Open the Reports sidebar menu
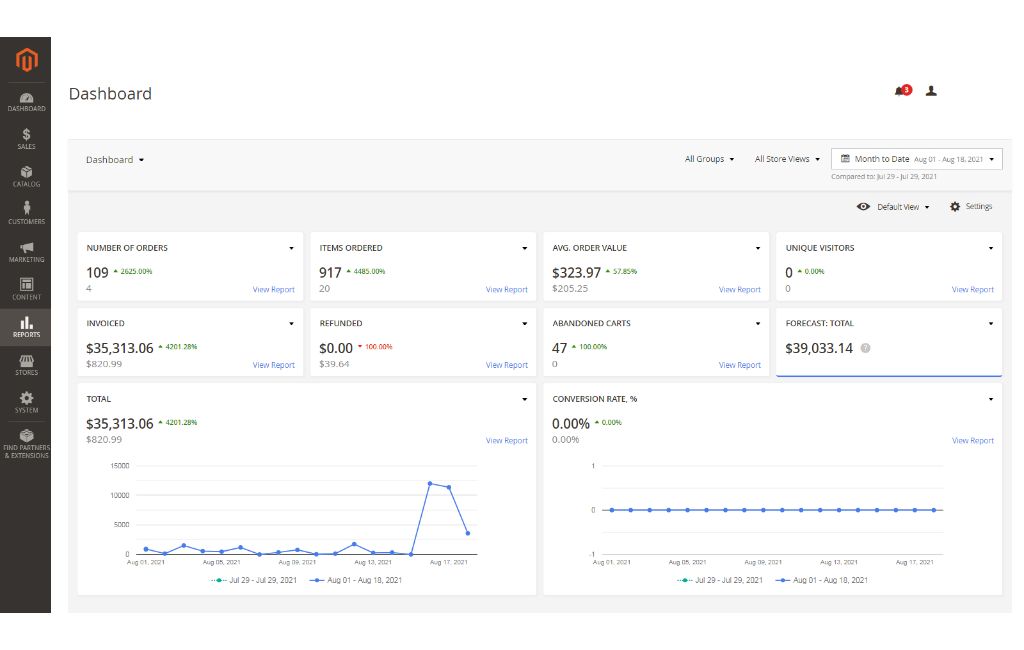 point(26,327)
